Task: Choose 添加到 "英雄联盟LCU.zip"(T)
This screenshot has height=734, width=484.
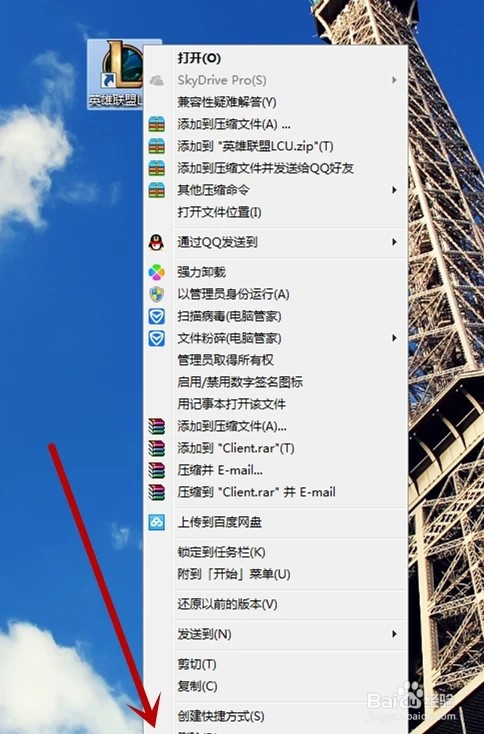Action: tap(275, 147)
